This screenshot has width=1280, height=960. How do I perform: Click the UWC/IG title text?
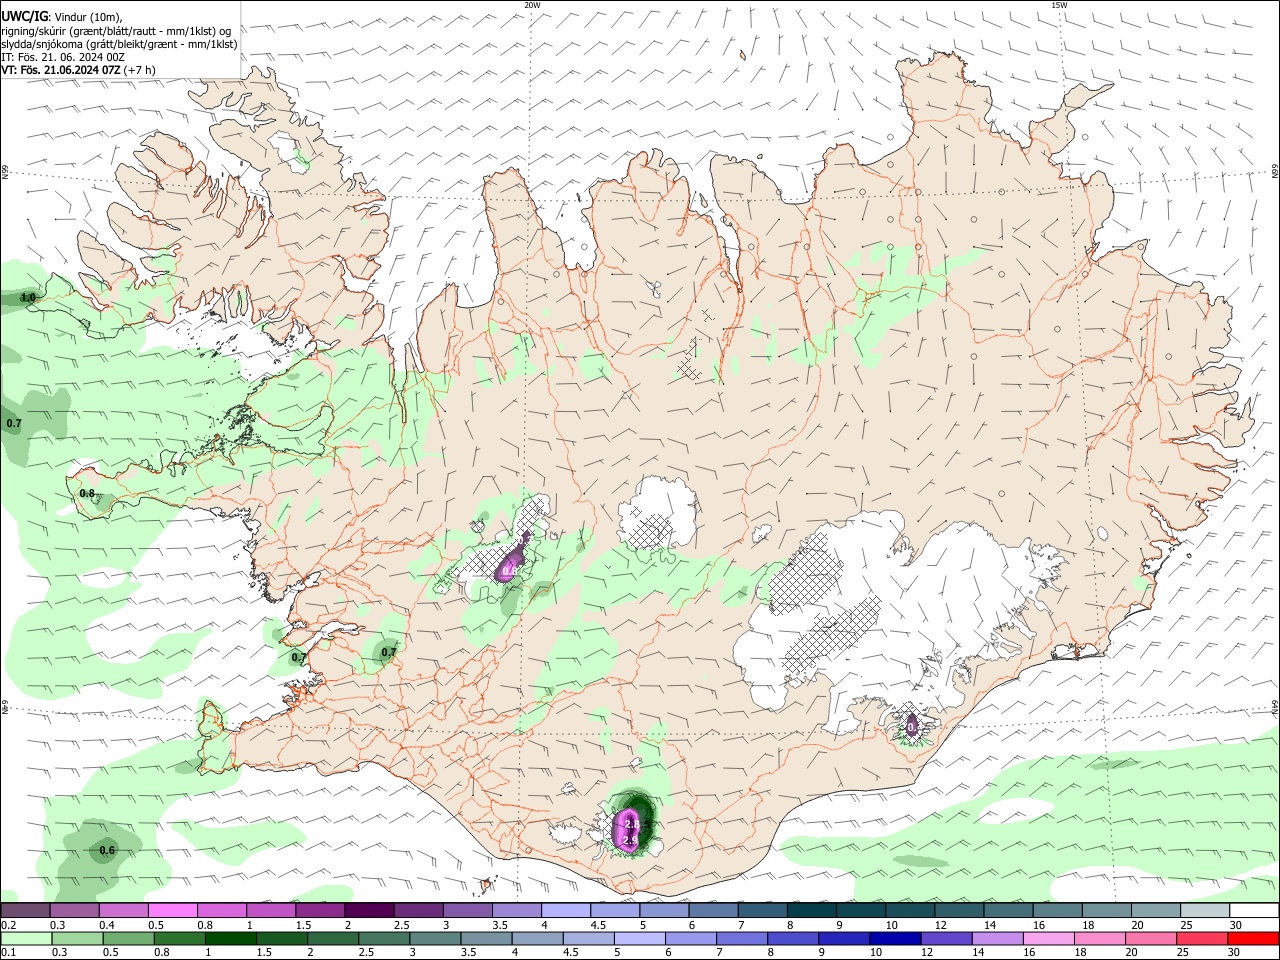pos(24,16)
